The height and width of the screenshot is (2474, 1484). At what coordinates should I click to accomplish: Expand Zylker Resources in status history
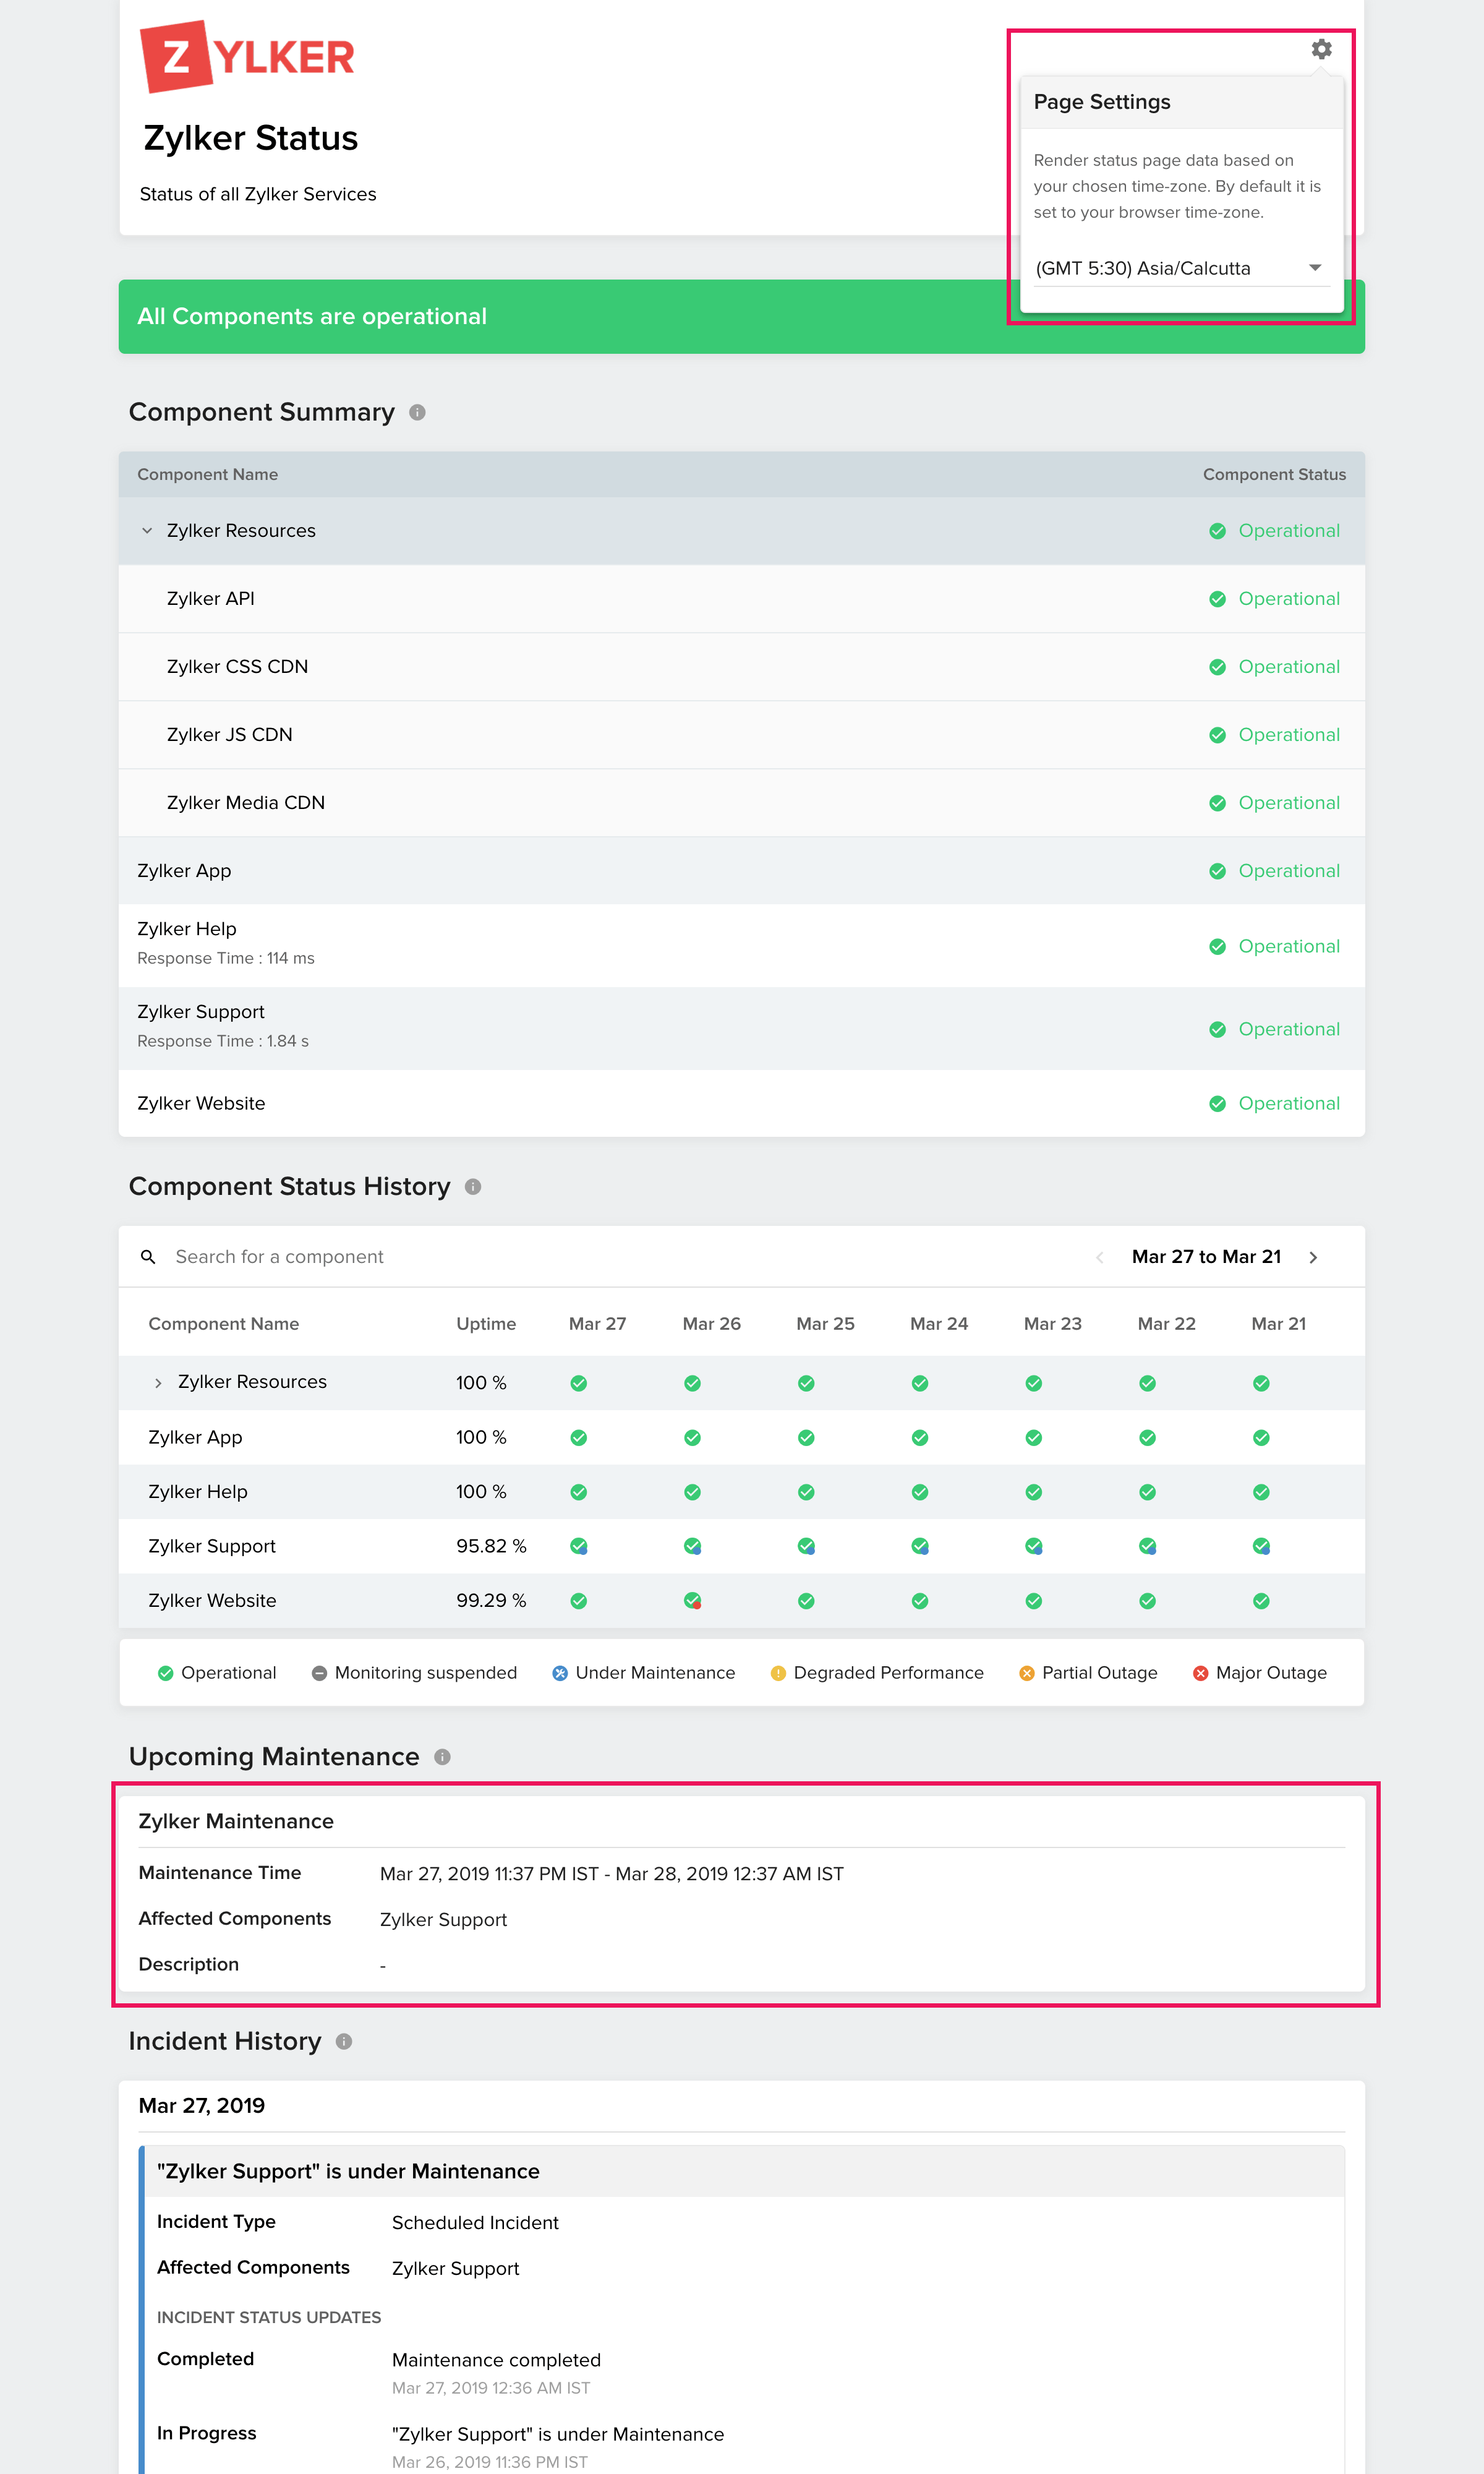[158, 1382]
